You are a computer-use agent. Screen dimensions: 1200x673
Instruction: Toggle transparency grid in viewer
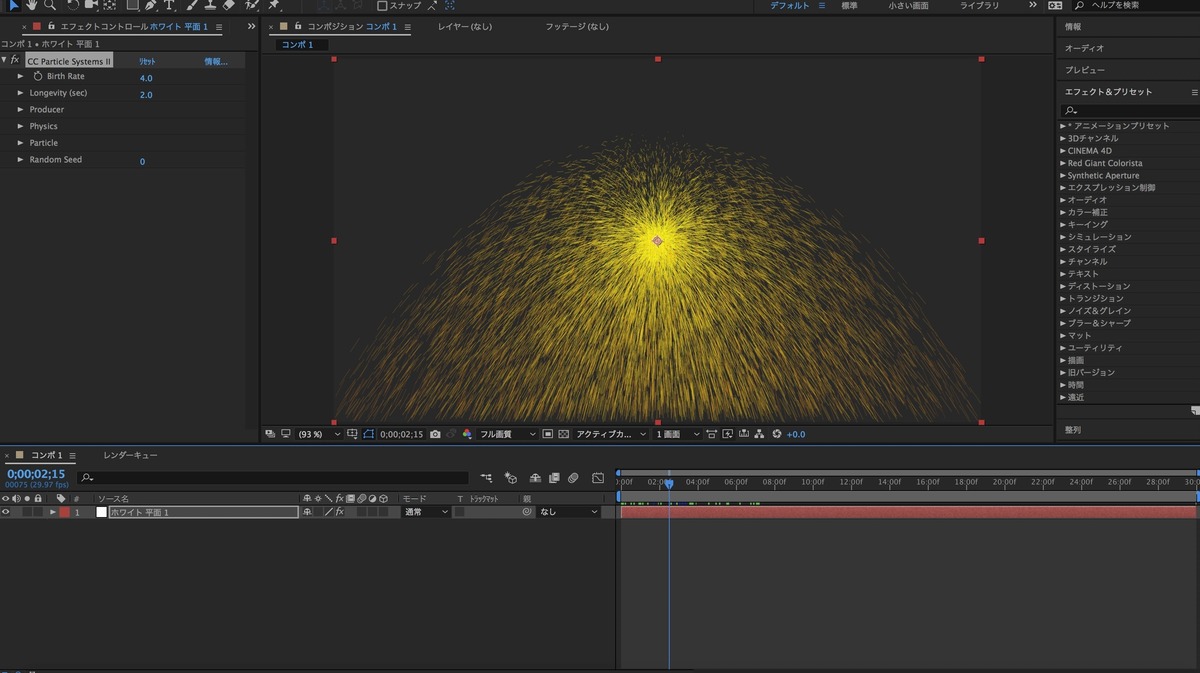564,434
